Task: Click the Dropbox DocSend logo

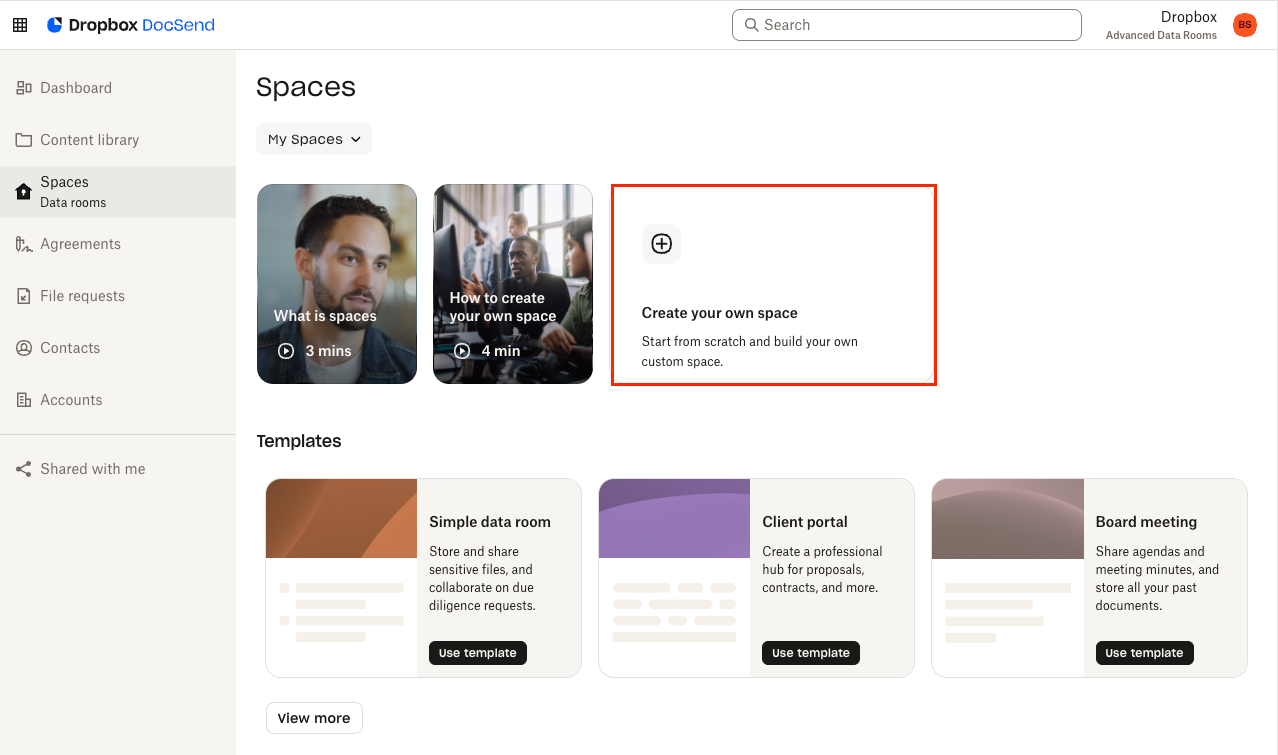Action: click(x=131, y=25)
